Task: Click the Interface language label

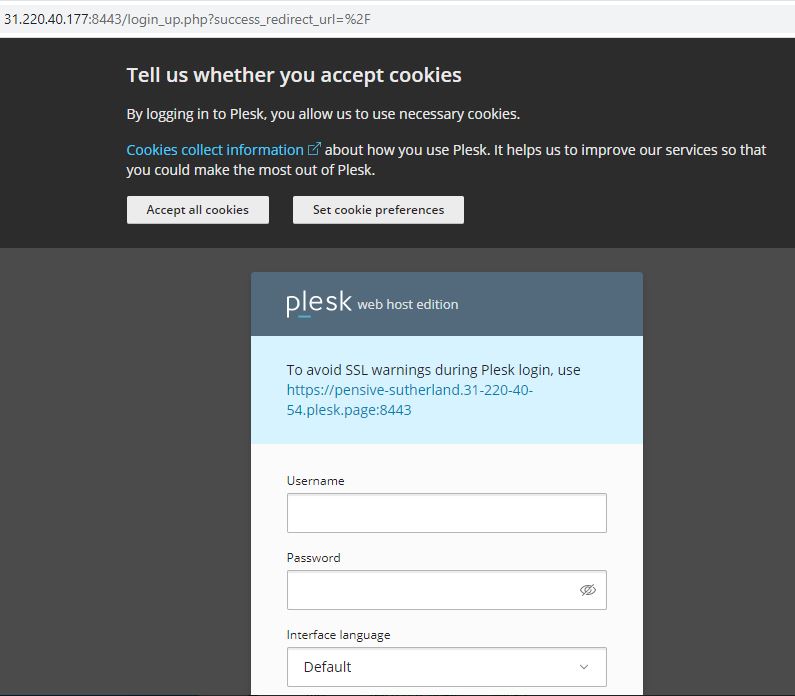Action: point(338,635)
